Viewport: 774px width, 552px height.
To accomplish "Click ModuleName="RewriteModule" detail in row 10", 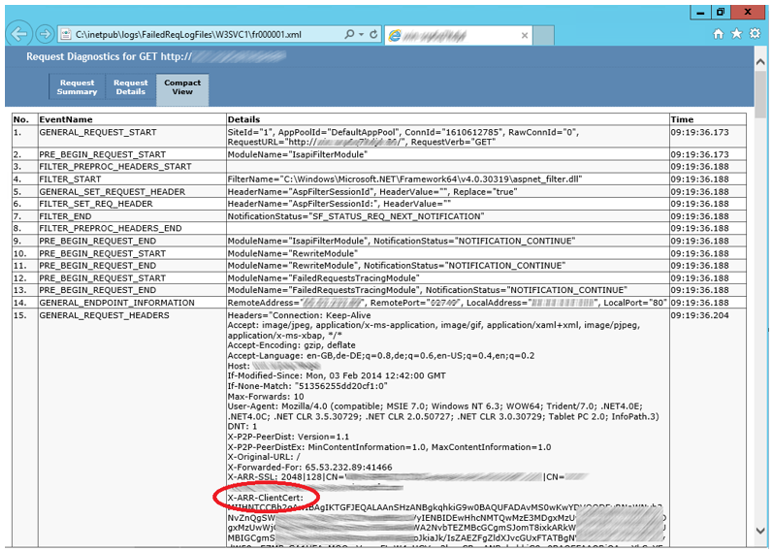I will point(293,253).
